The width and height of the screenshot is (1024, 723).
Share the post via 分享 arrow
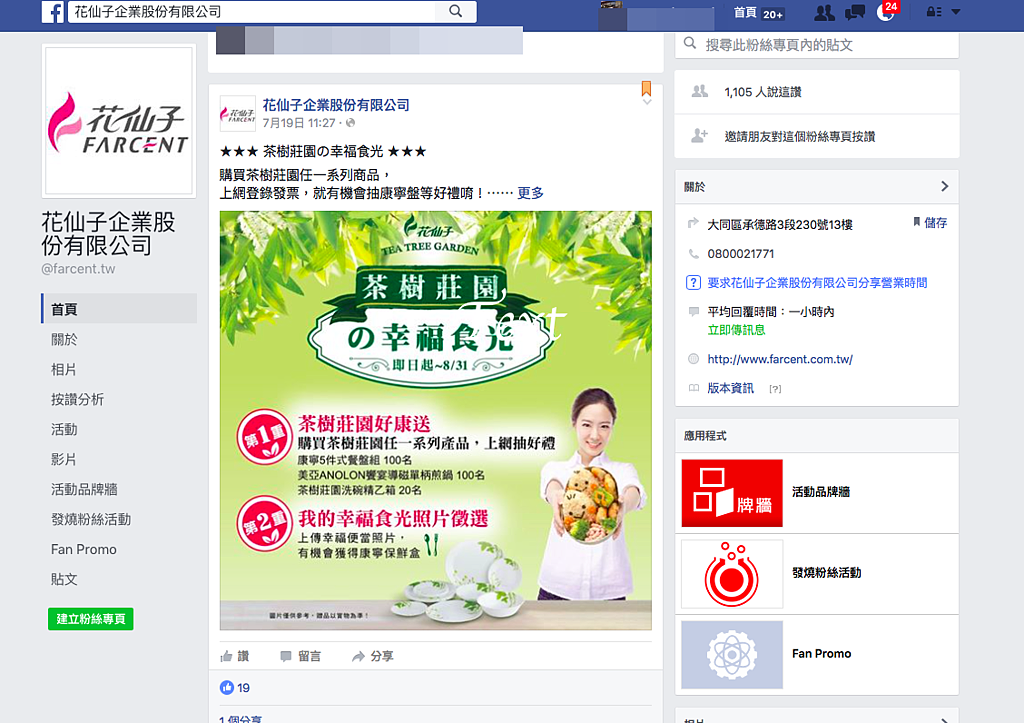(x=372, y=656)
